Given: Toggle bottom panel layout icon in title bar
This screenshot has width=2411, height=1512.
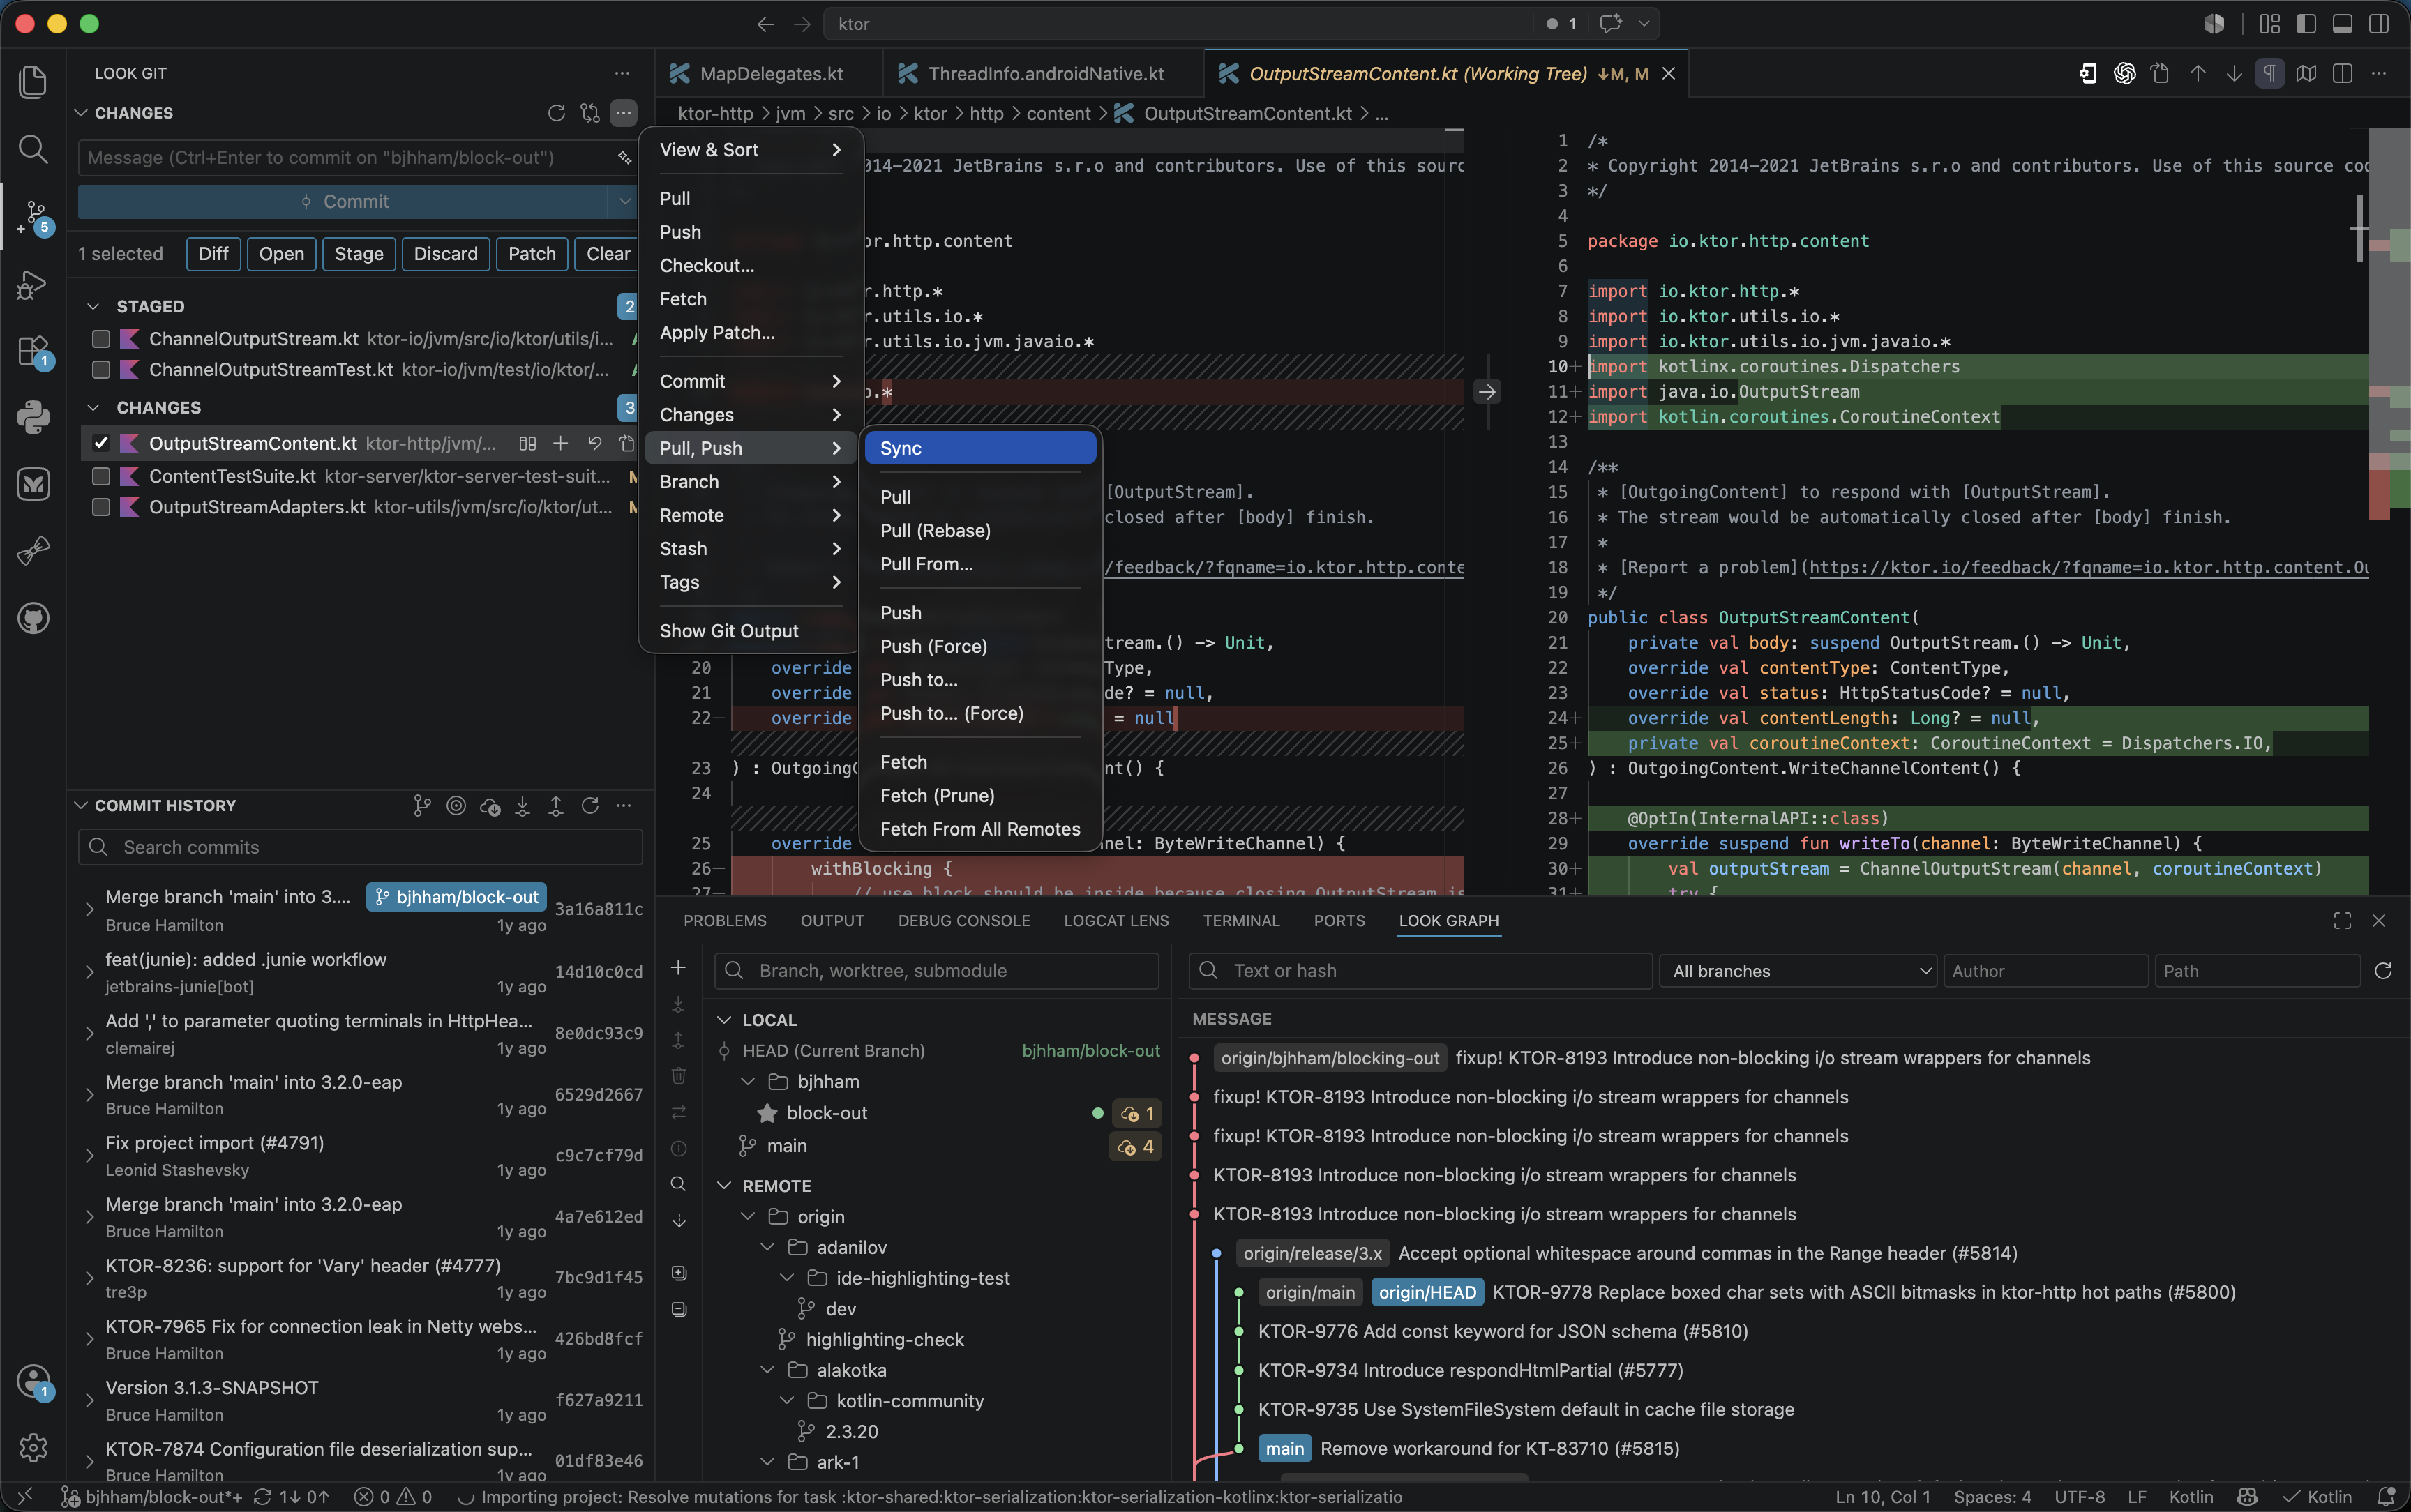Looking at the screenshot, I should click(2342, 24).
